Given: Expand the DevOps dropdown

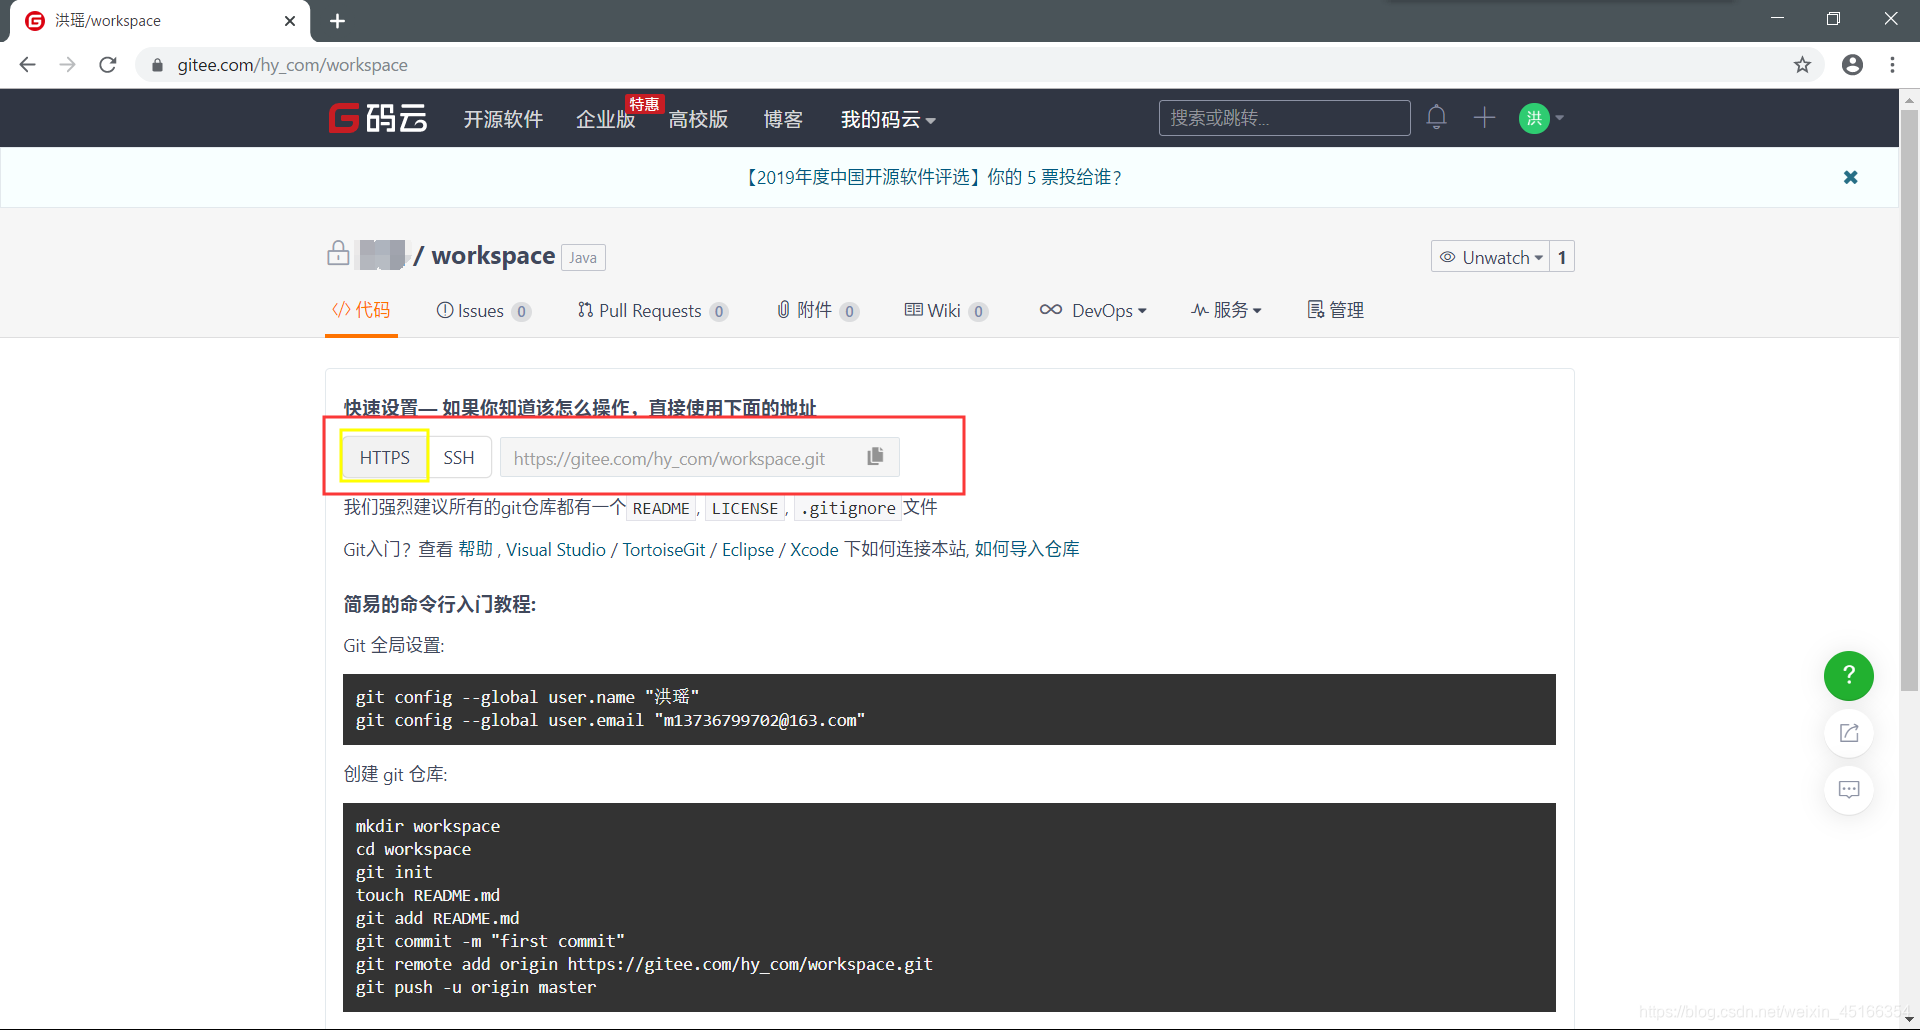Looking at the screenshot, I should tap(1093, 310).
